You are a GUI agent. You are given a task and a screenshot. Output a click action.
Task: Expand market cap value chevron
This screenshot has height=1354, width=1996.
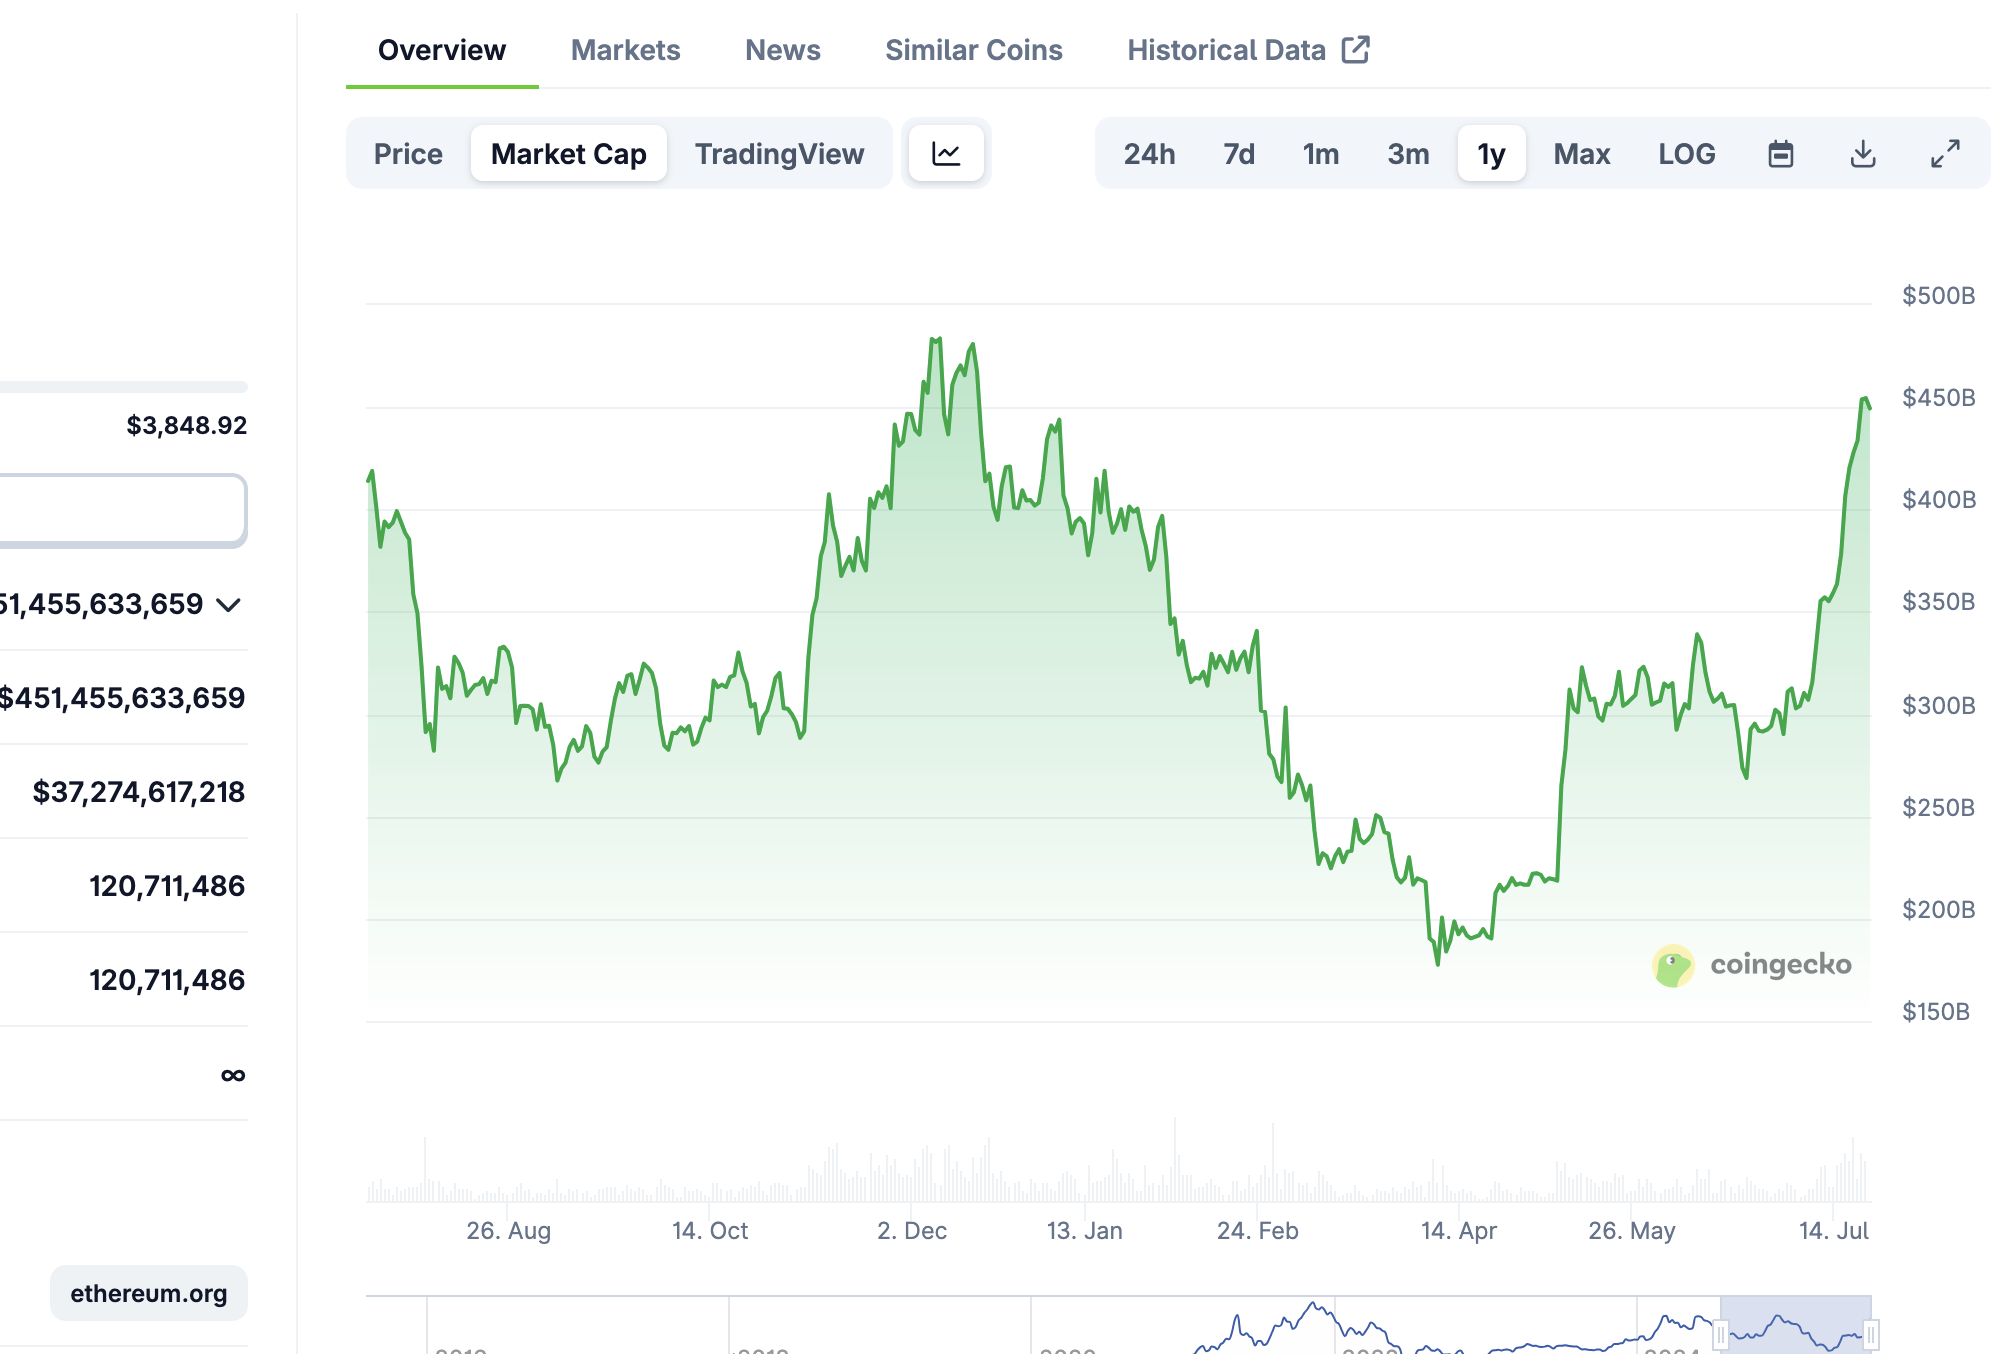point(229,604)
